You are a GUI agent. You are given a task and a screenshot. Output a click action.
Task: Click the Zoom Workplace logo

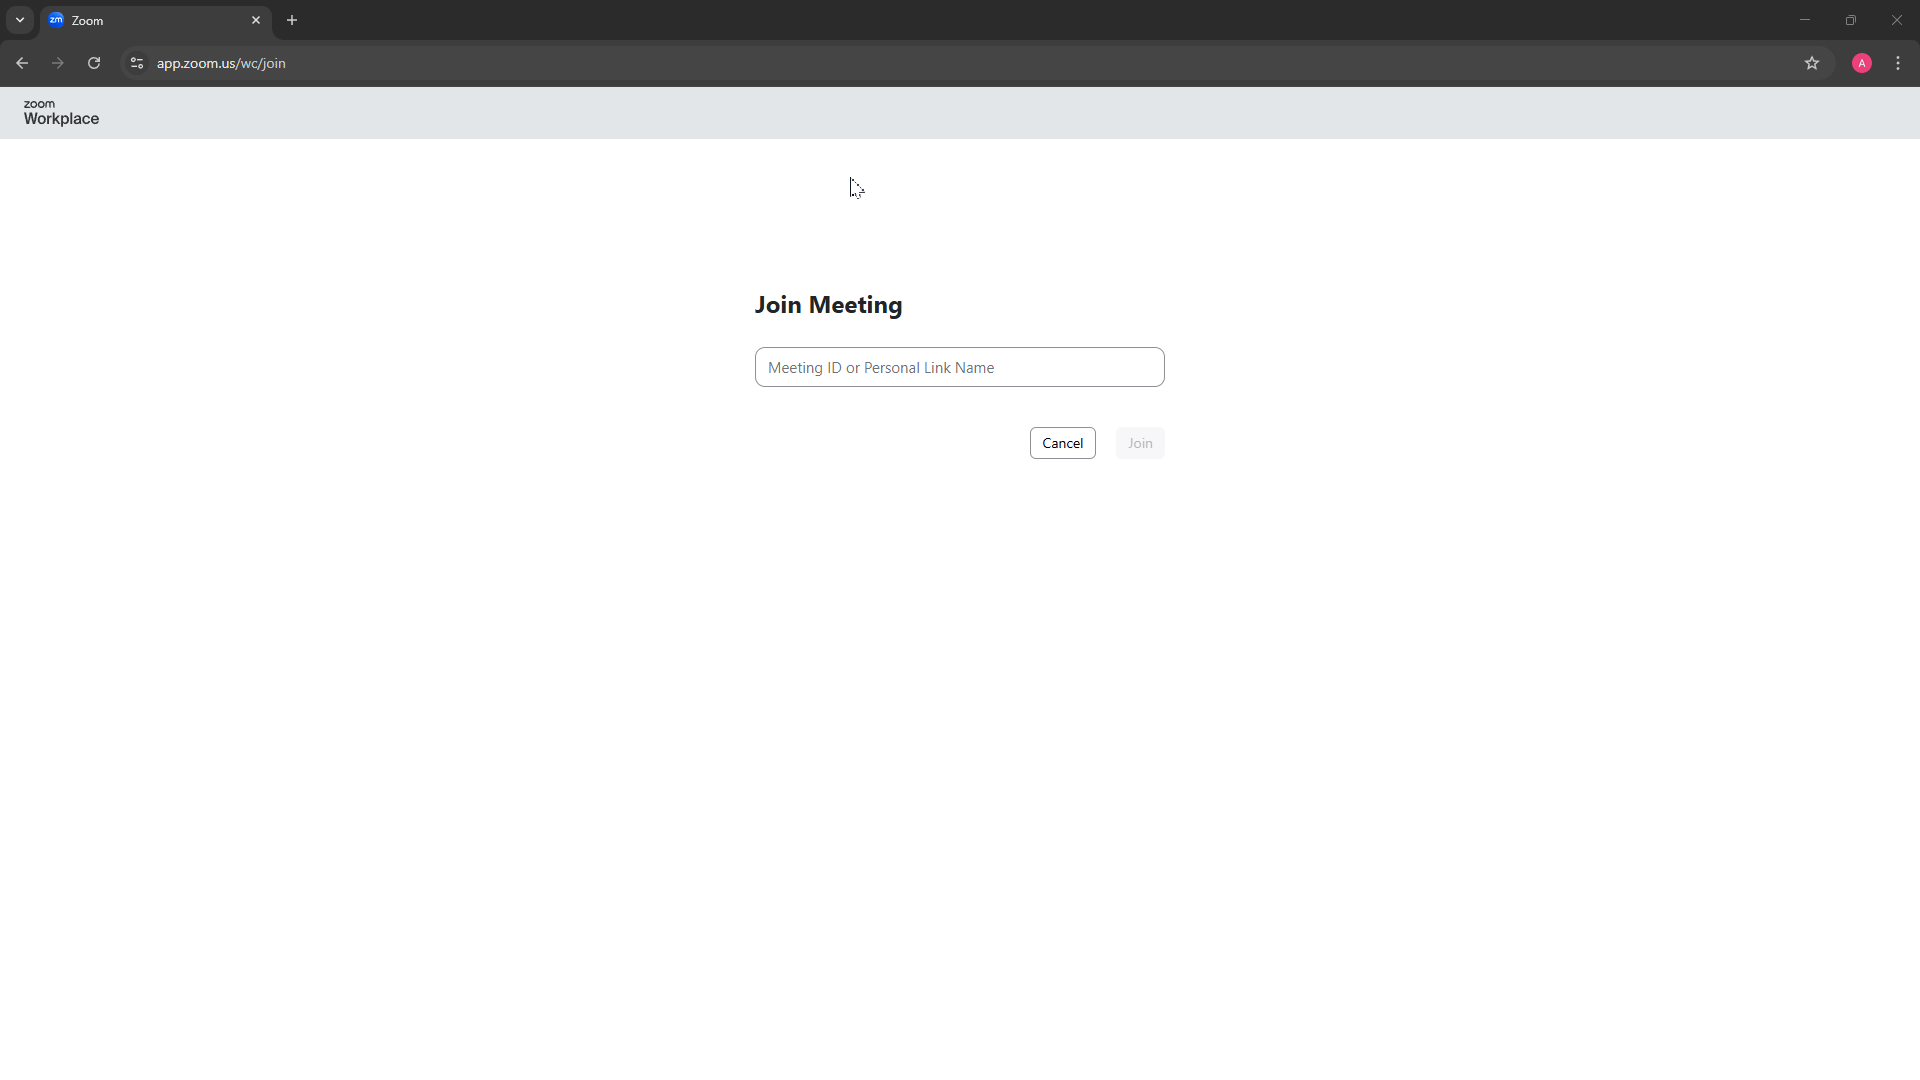[x=61, y=112]
